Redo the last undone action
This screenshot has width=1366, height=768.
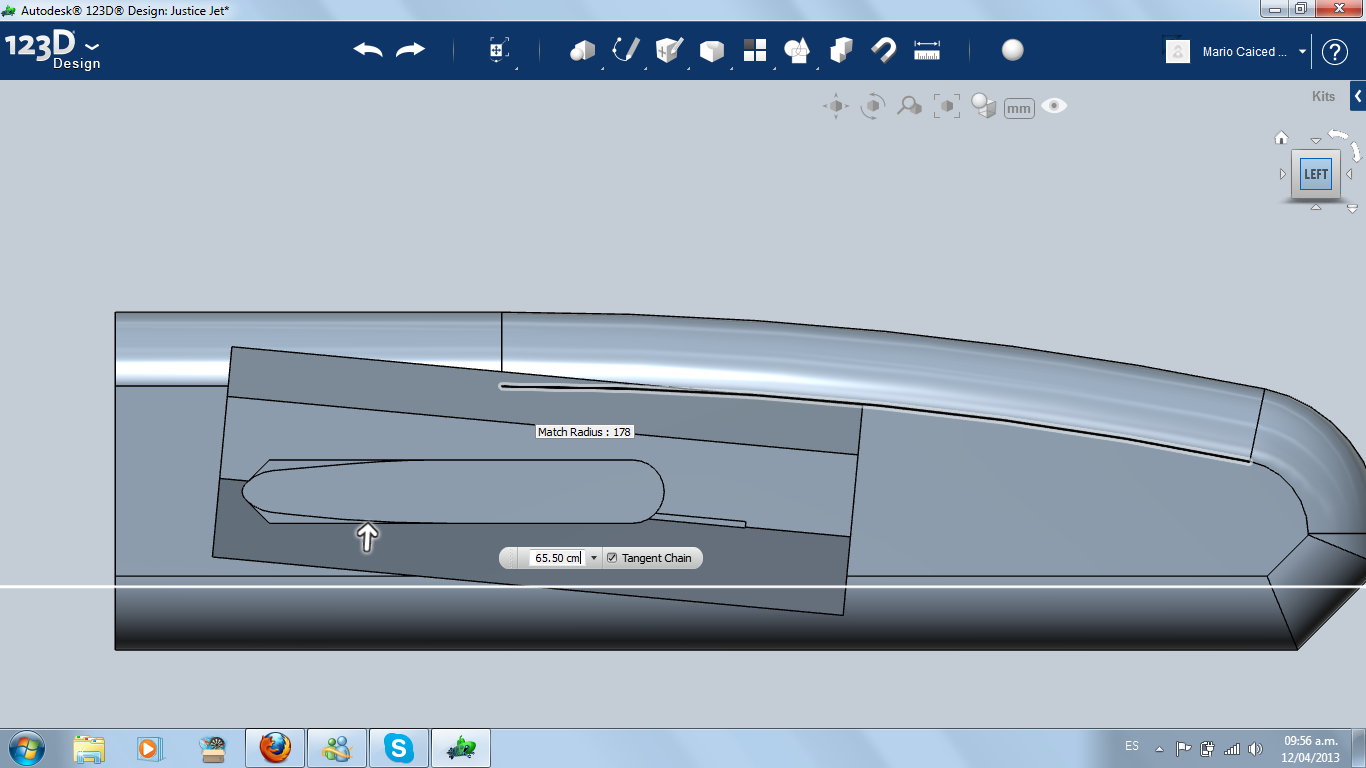point(410,50)
